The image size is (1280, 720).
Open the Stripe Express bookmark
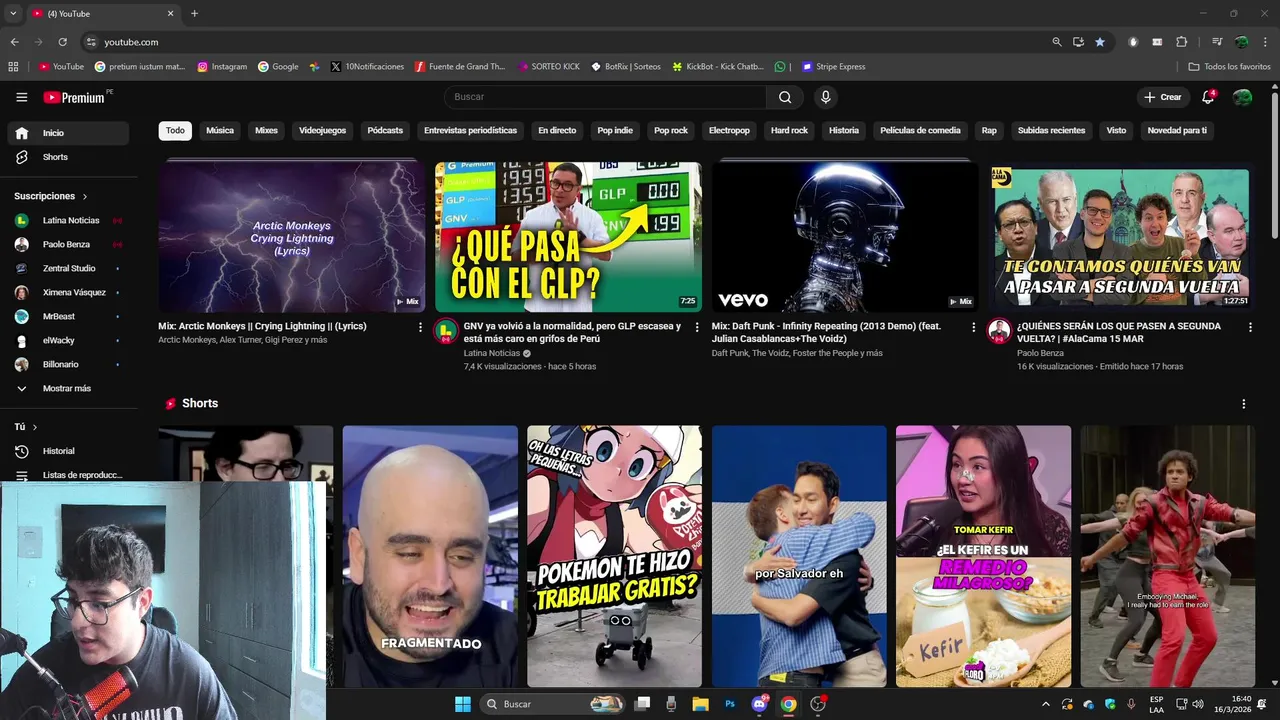click(833, 67)
